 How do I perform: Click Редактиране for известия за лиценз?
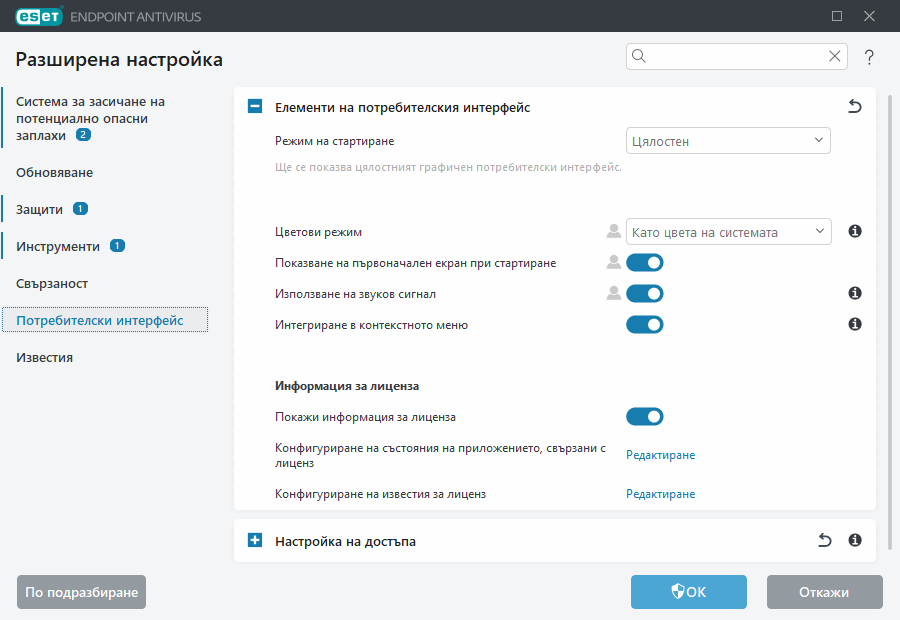pos(660,493)
